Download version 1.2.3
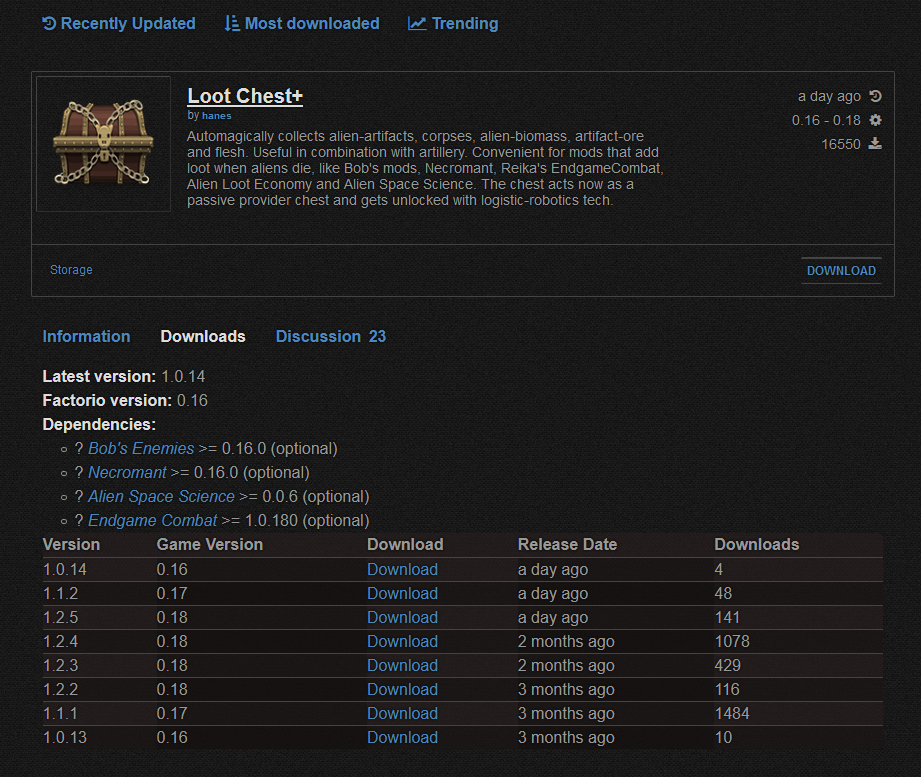921x777 pixels. point(402,665)
